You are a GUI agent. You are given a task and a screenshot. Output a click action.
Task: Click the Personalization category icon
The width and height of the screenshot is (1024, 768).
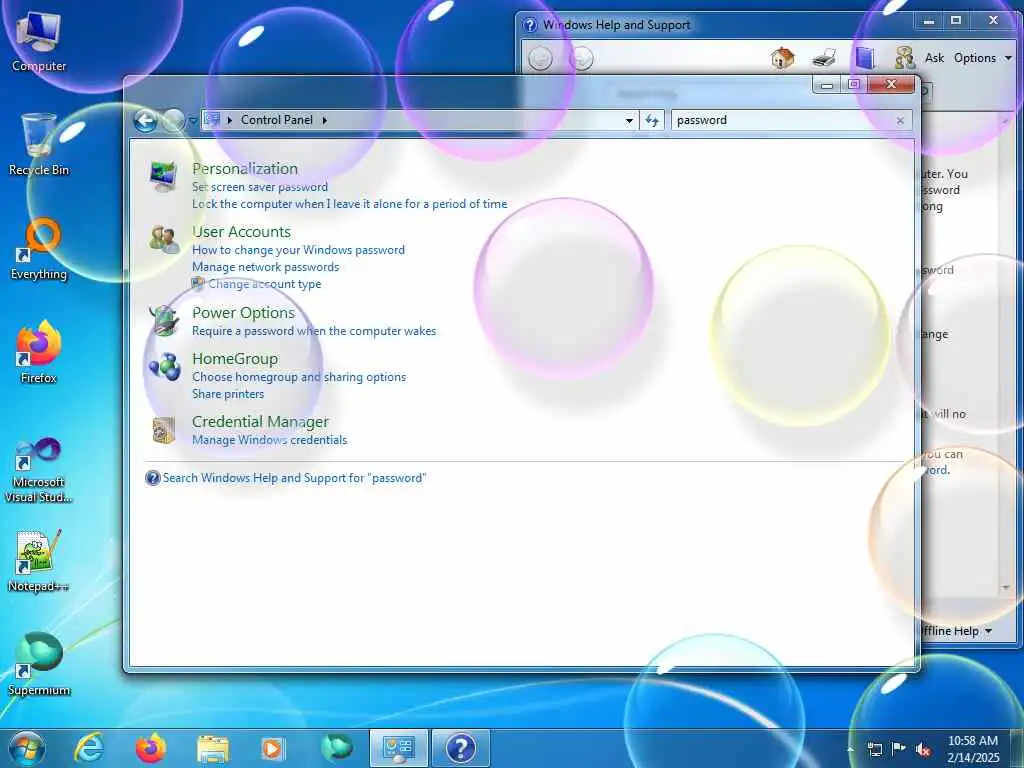tap(163, 176)
